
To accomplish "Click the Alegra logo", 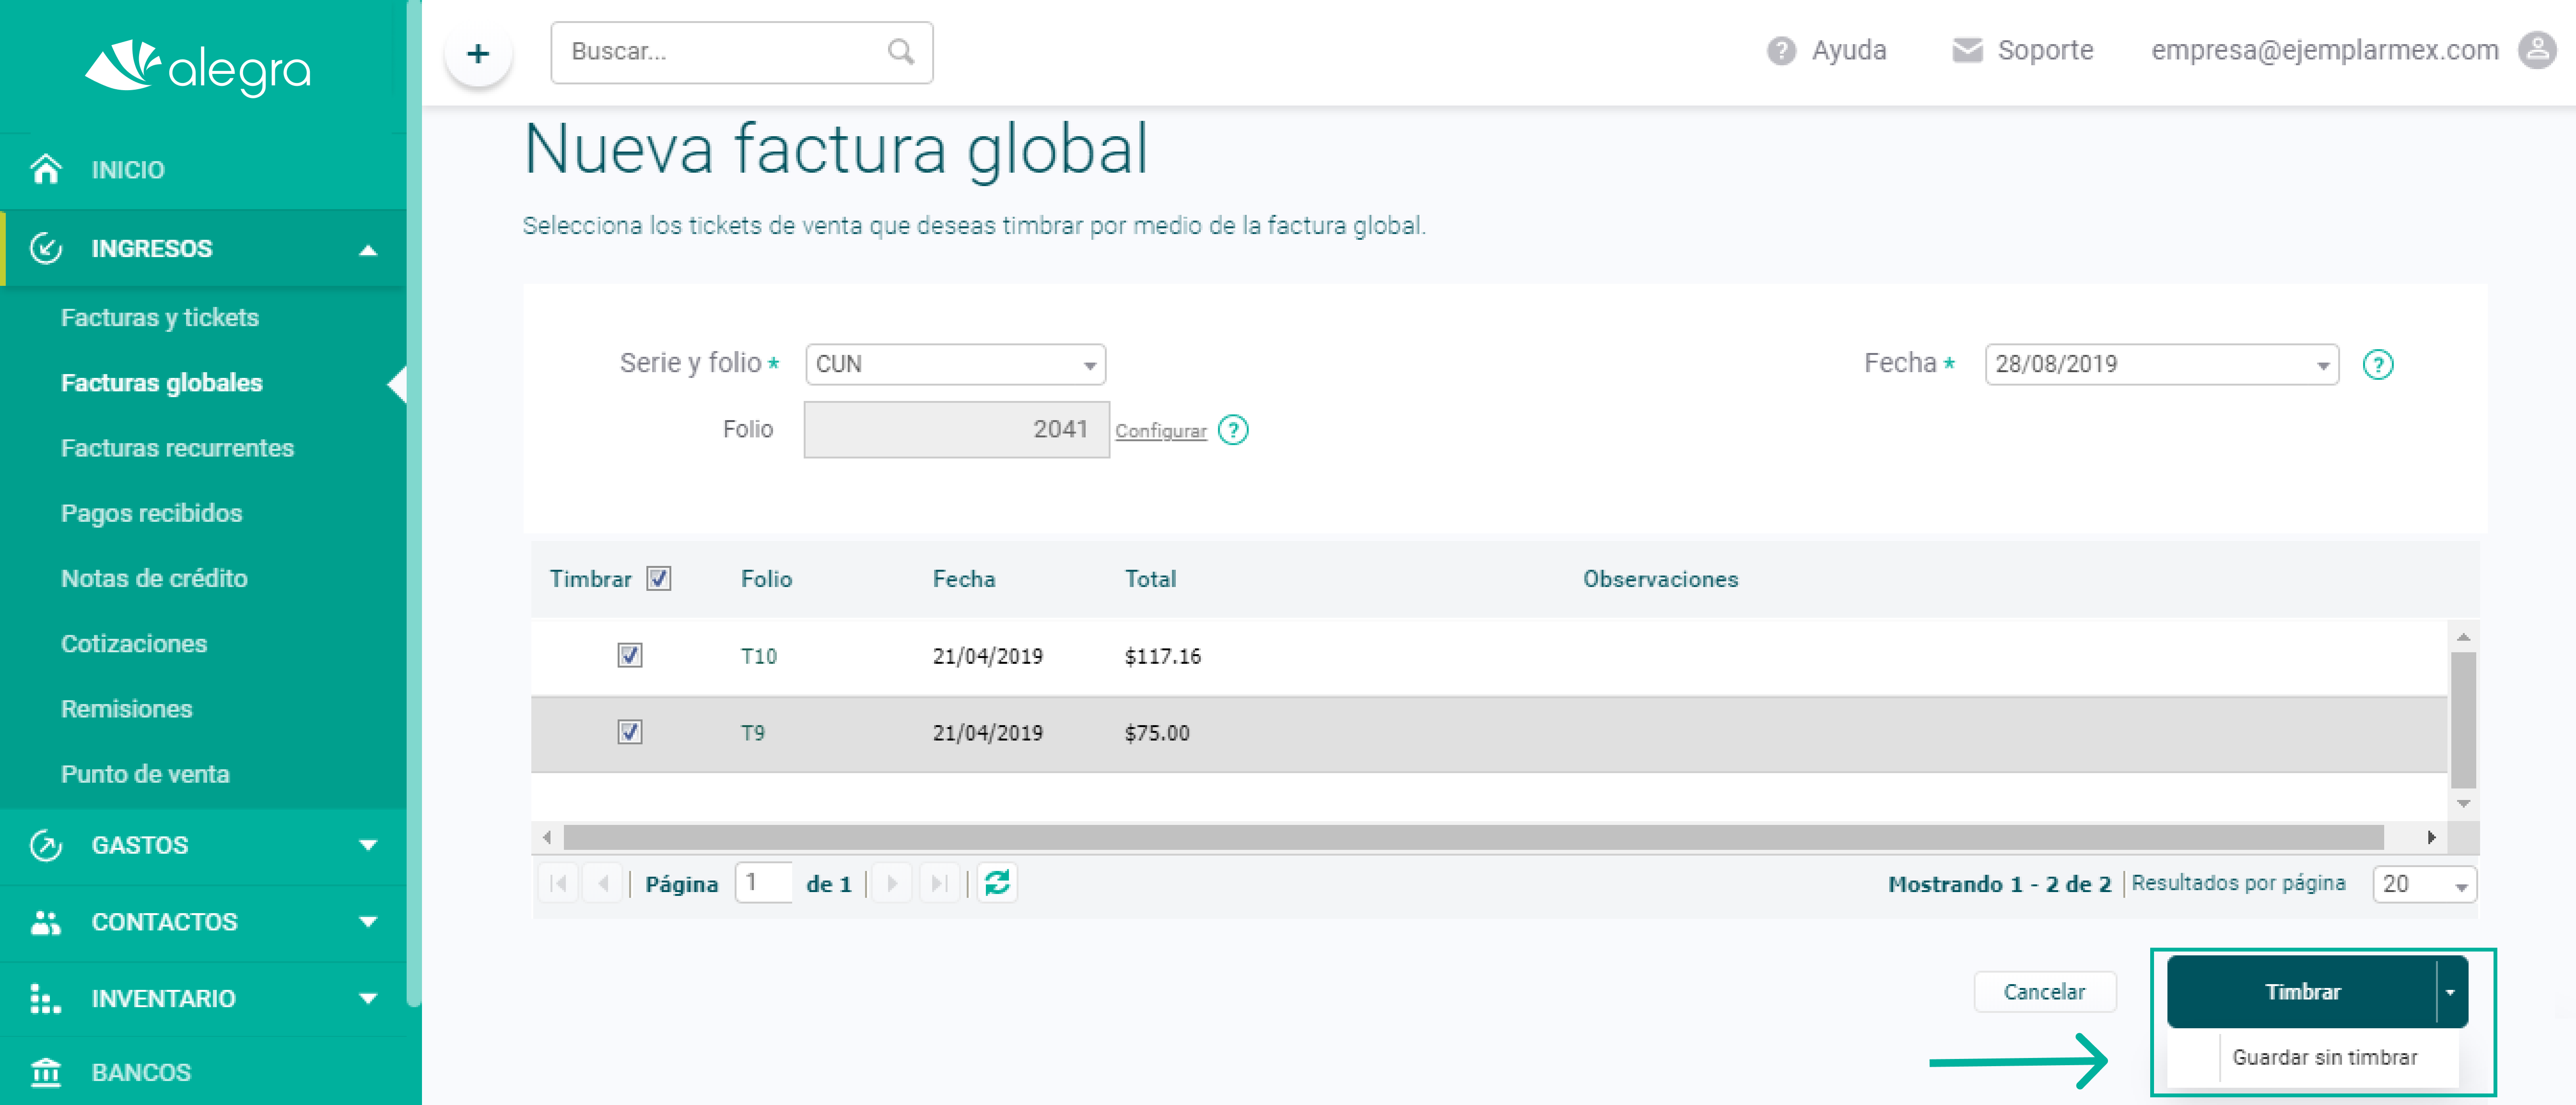I will (x=197, y=68).
